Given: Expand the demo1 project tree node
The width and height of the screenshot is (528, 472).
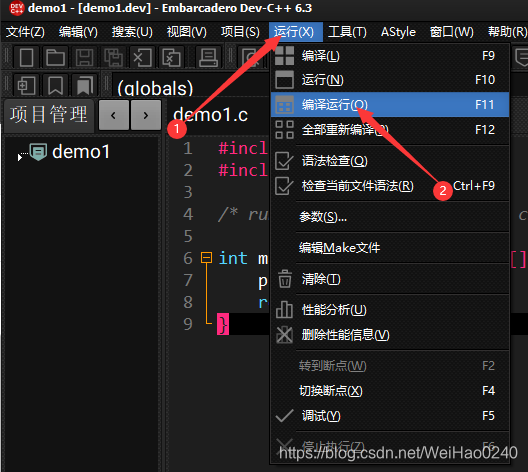Looking at the screenshot, I should [x=20, y=157].
